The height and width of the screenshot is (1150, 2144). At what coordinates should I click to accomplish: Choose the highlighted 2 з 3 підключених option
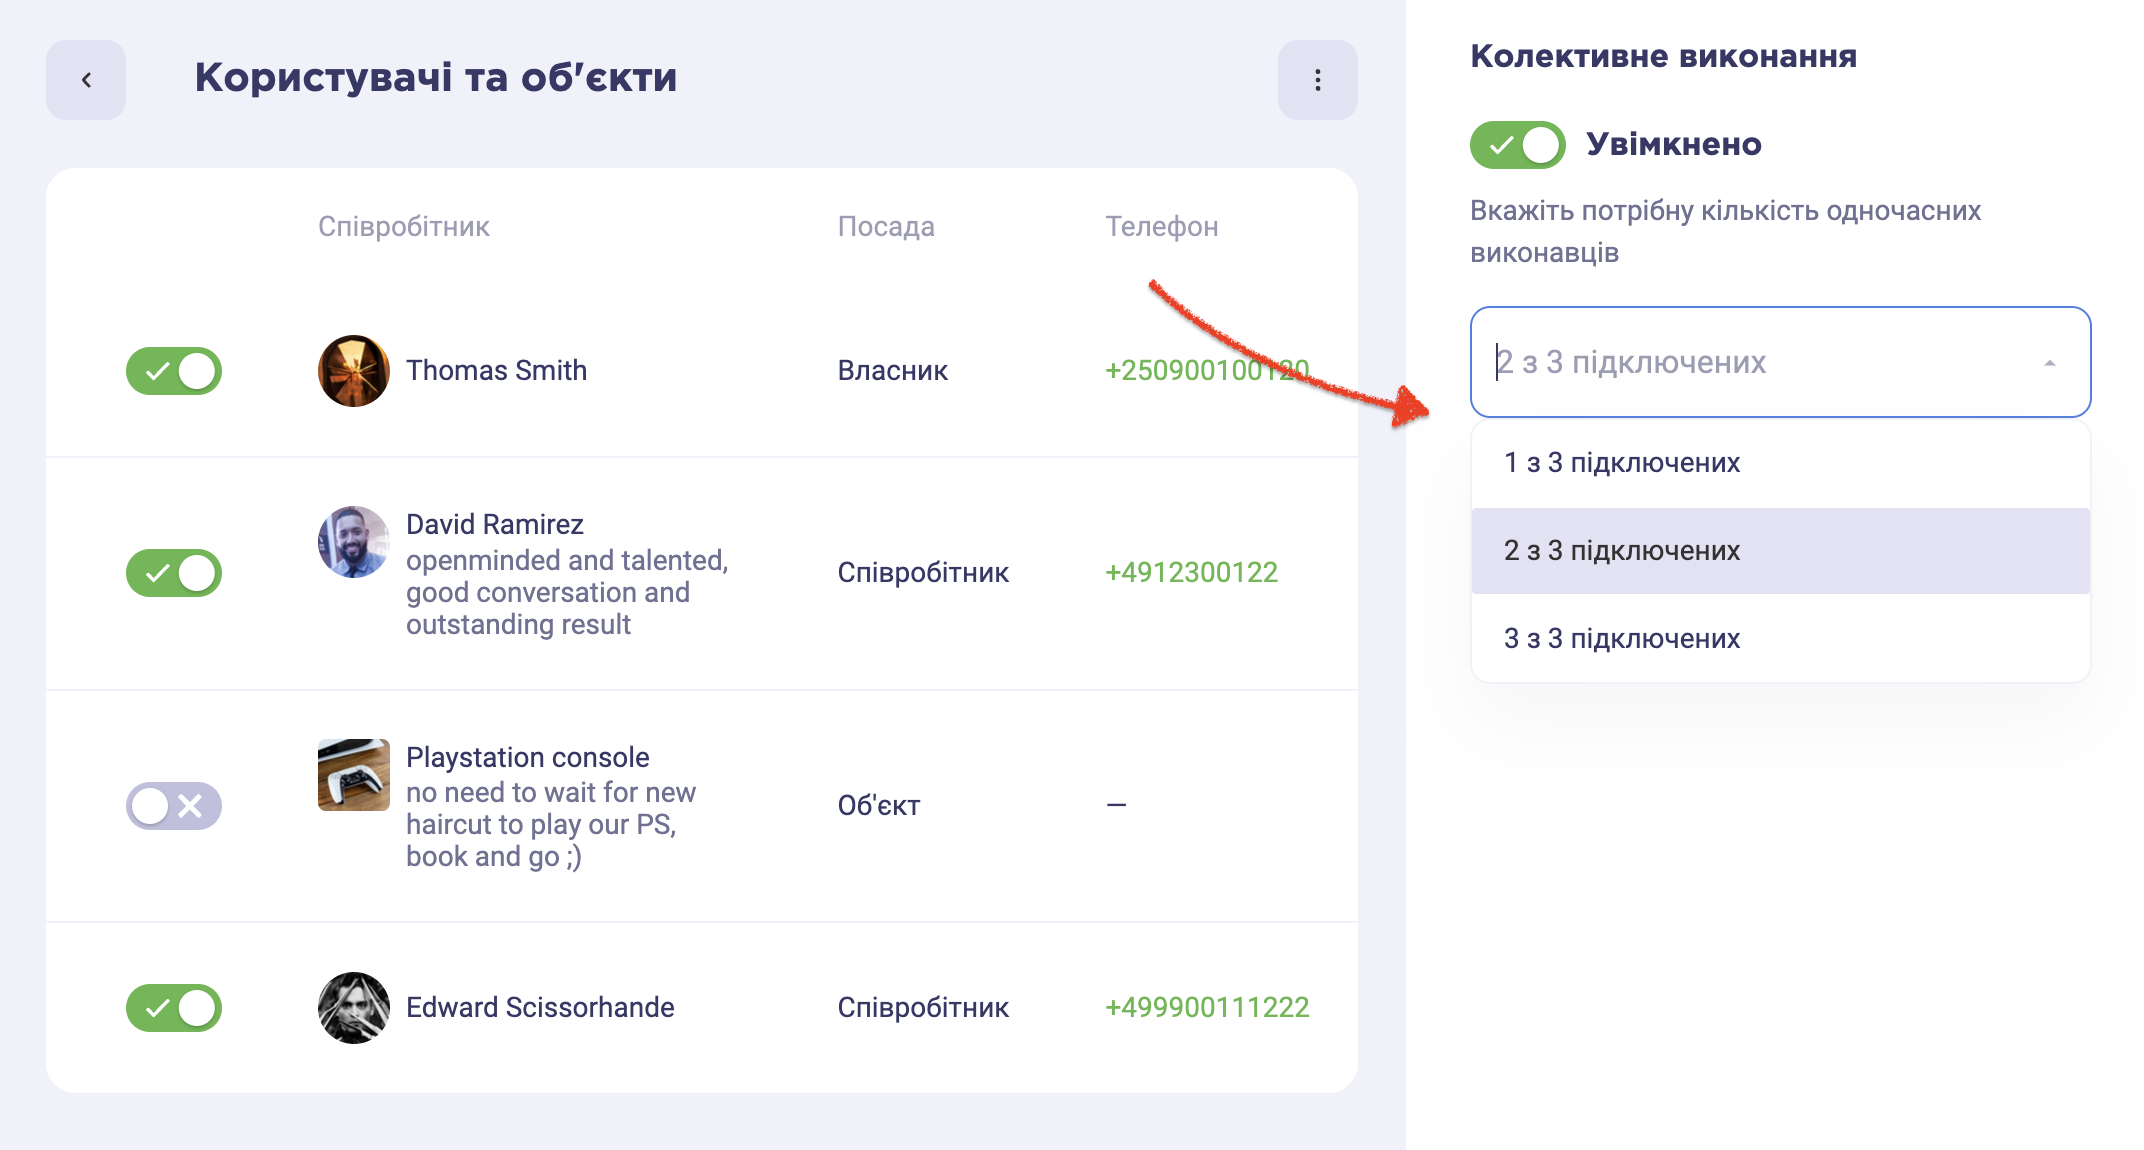tap(1780, 551)
